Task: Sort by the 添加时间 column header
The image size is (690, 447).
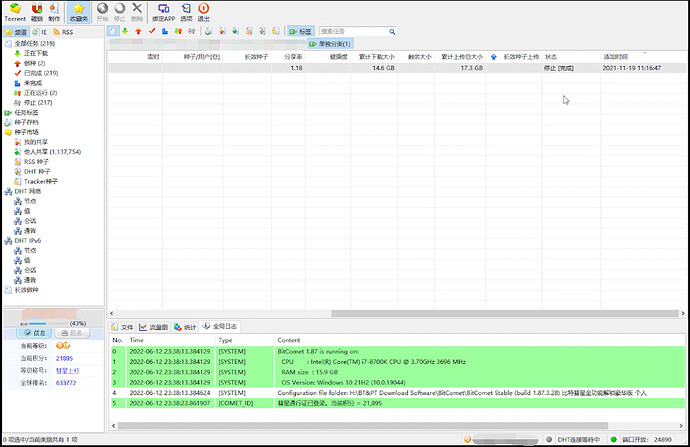Action: point(616,57)
